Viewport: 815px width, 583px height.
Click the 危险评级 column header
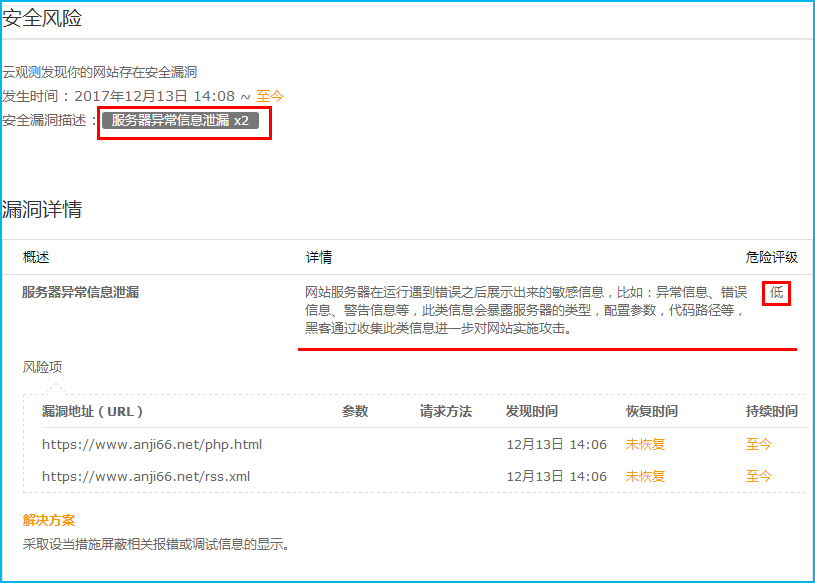point(771,257)
